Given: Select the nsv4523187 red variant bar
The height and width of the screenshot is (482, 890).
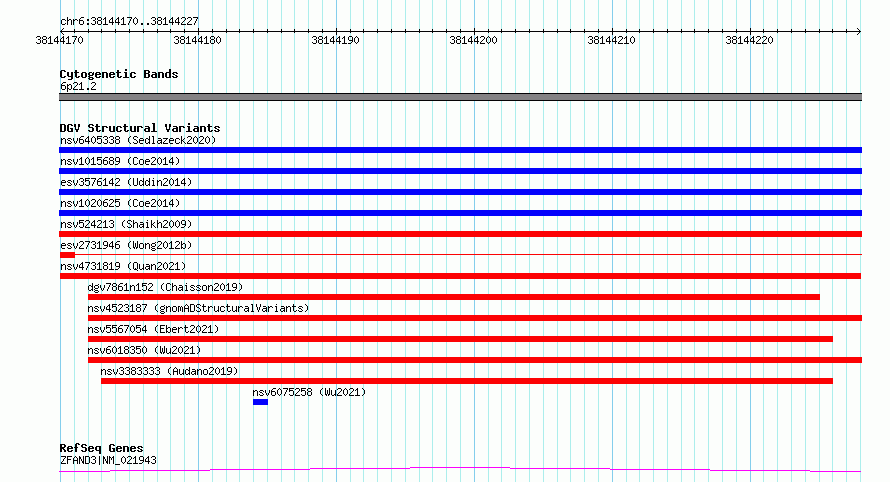Looking at the screenshot, I should pyautogui.click(x=475, y=318).
